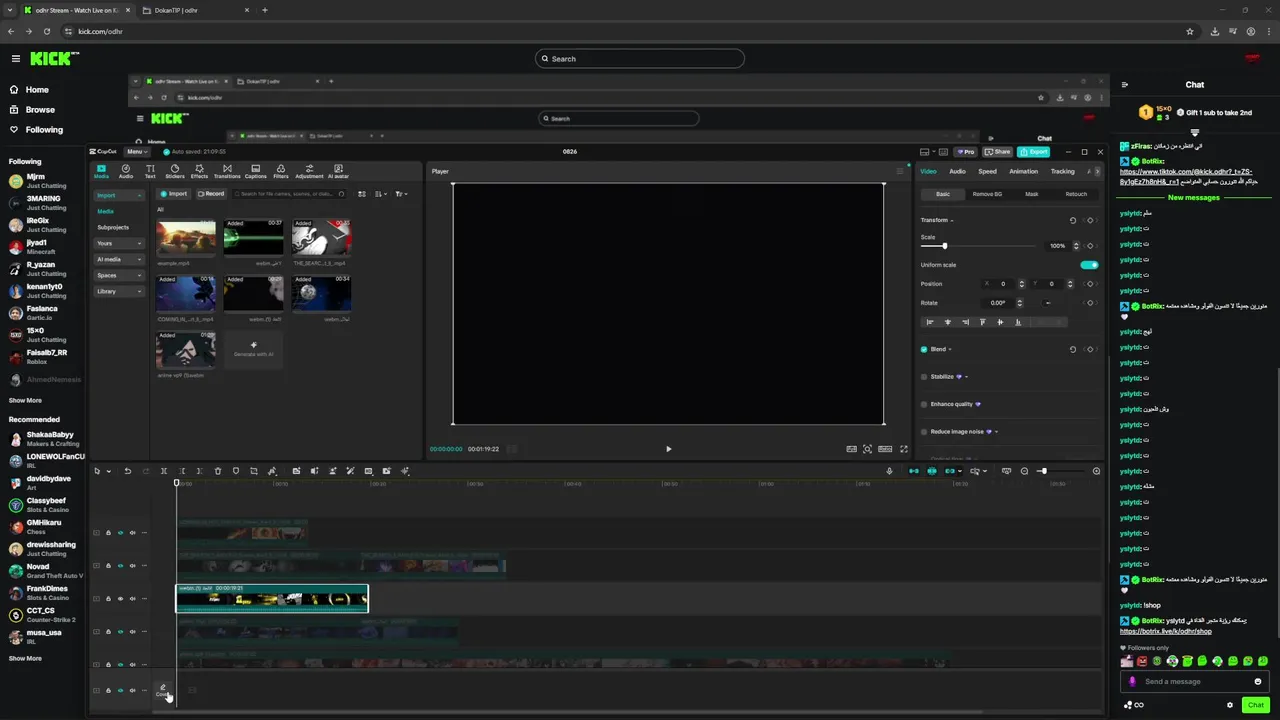Switch to the Animation tab
The width and height of the screenshot is (1280, 720).
pyautogui.click(x=1023, y=171)
